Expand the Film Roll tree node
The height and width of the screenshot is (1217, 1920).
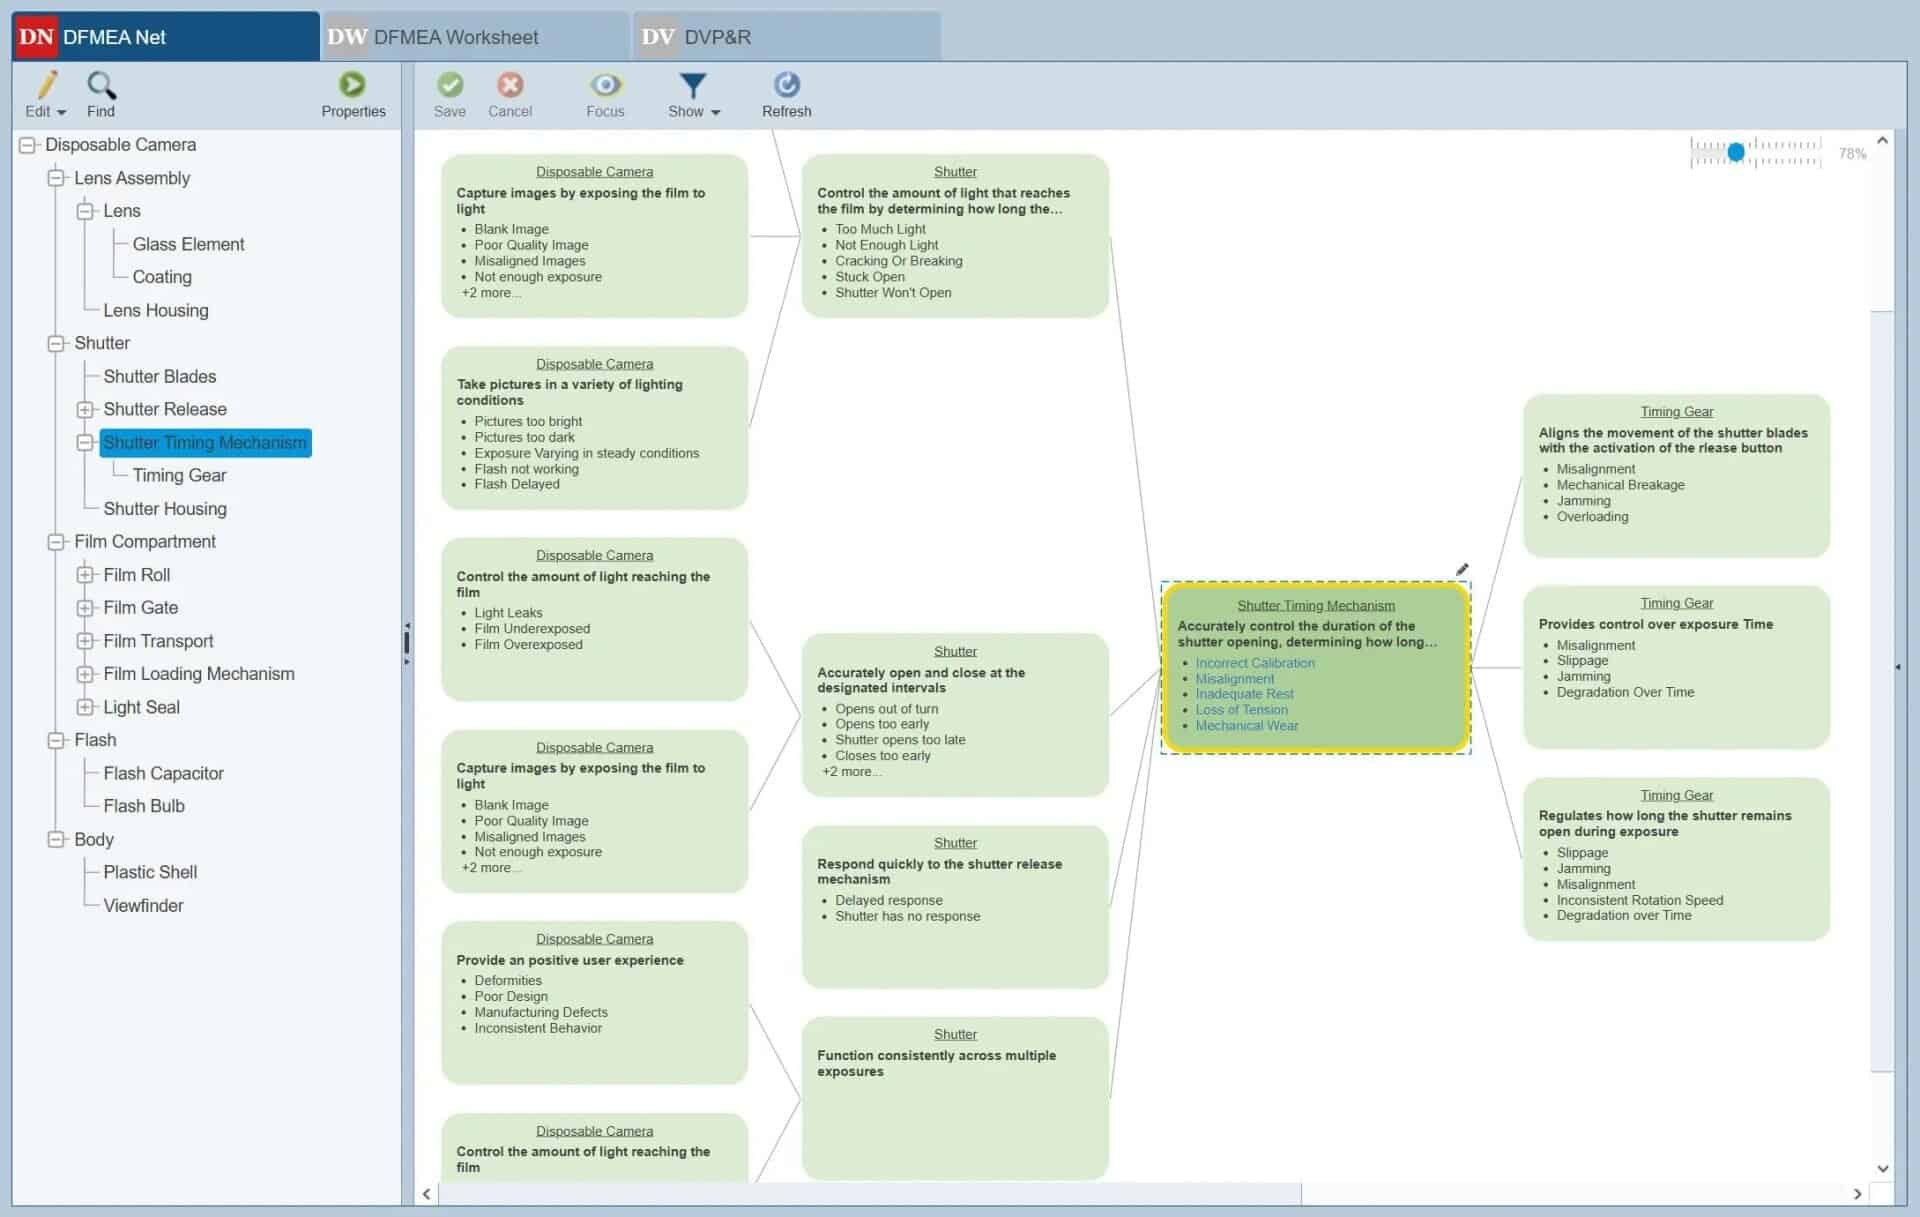click(85, 575)
